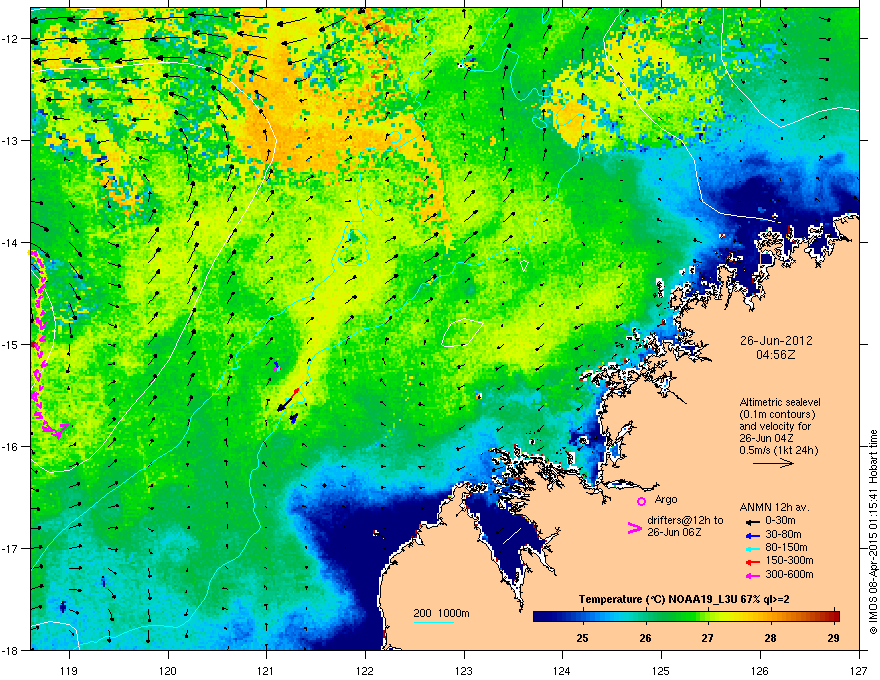Click the latitude axis label -15
Image resolution: width=880 pixels, height=680 pixels.
pyautogui.click(x=11, y=344)
